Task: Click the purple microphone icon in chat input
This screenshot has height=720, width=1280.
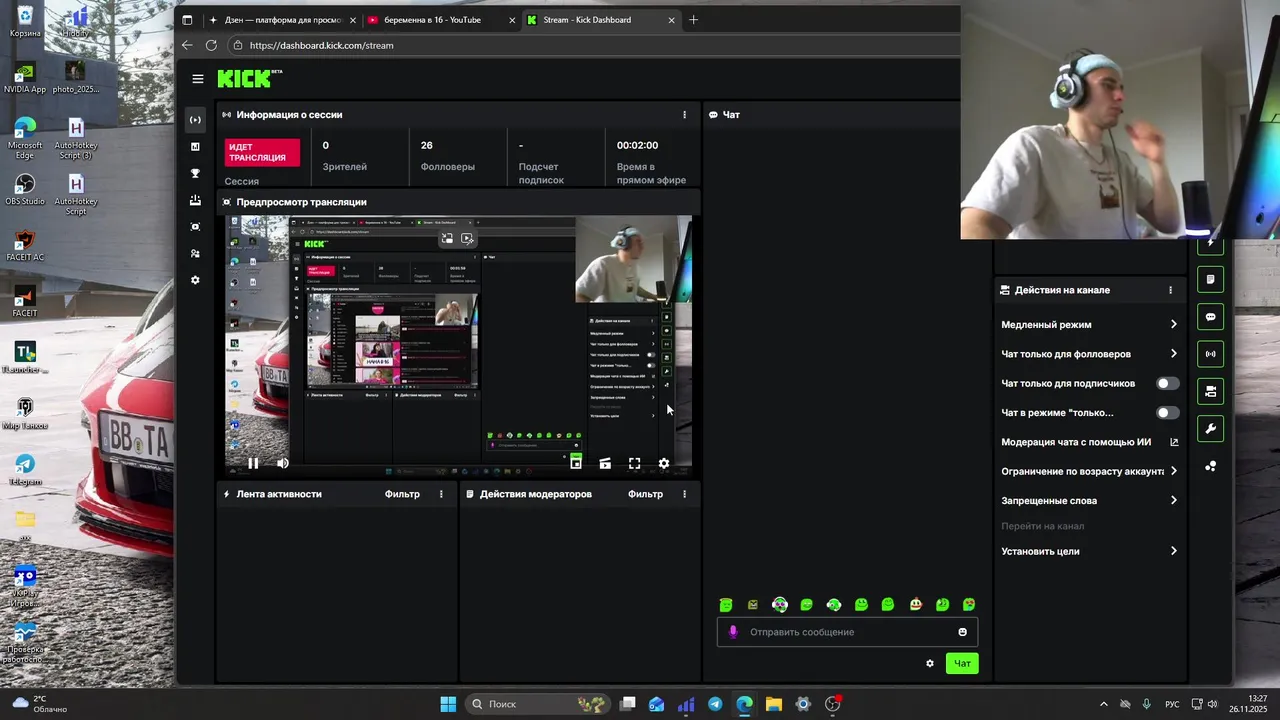Action: click(733, 632)
